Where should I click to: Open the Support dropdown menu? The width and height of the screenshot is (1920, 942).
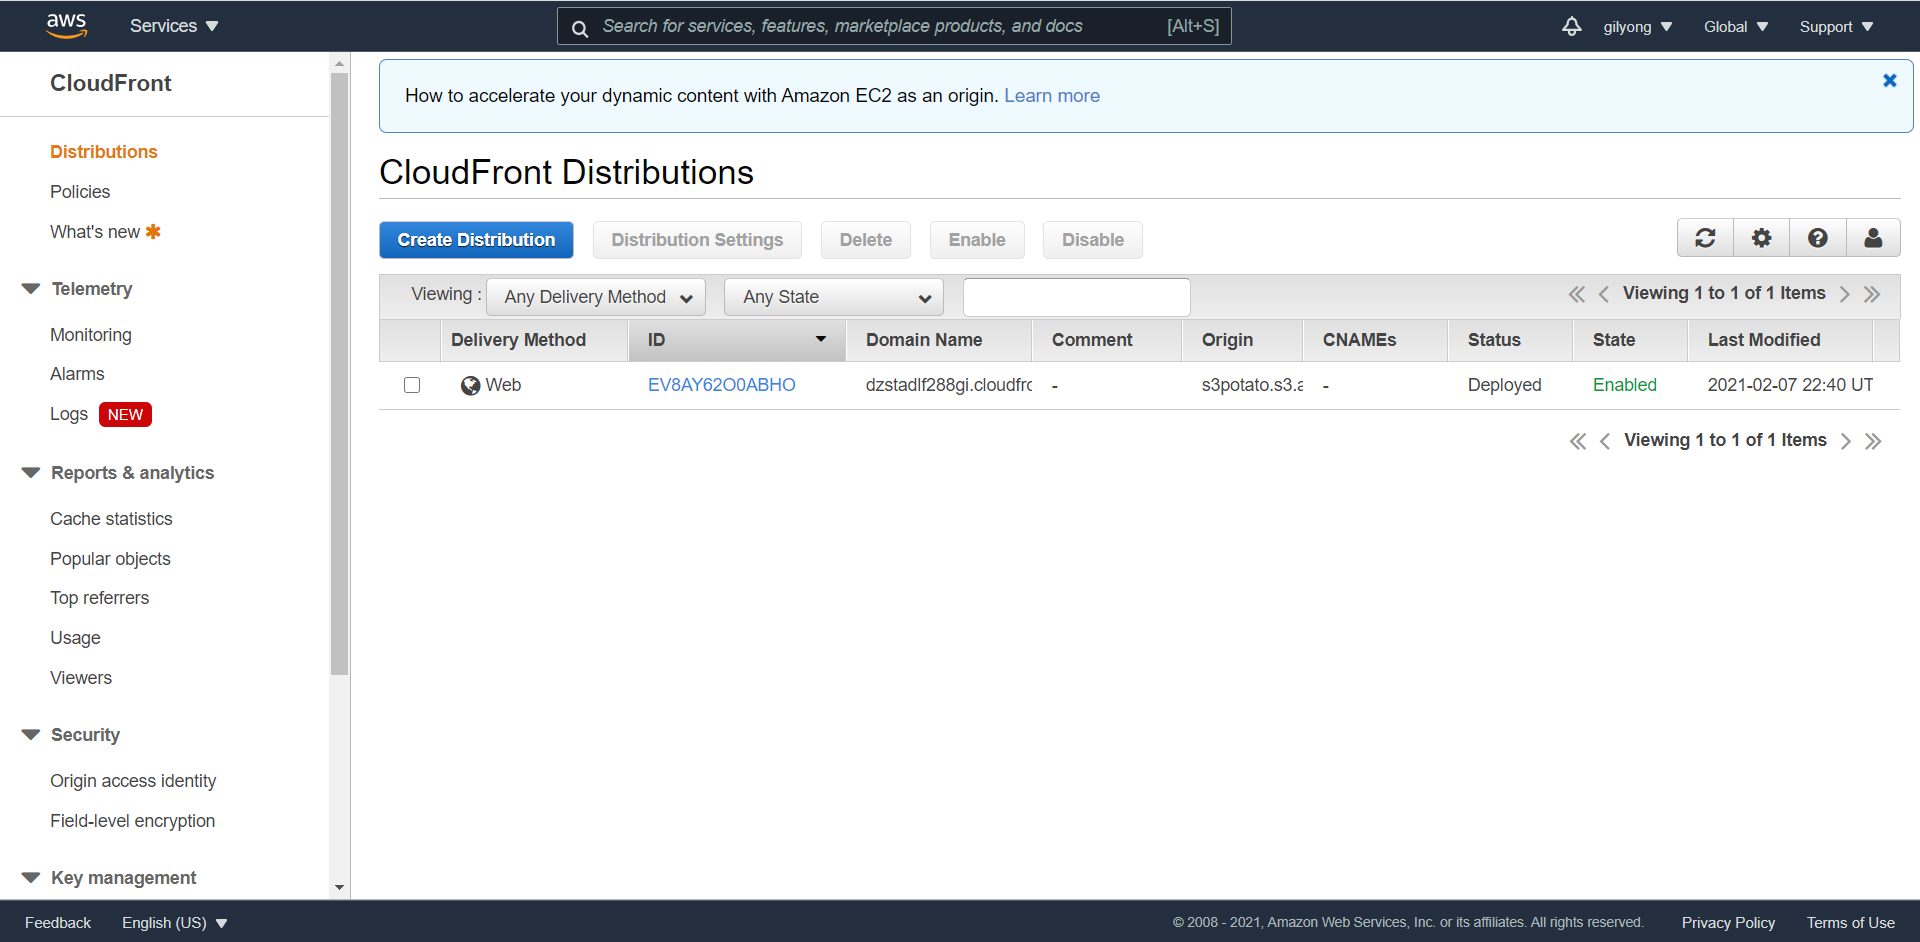(x=1836, y=27)
